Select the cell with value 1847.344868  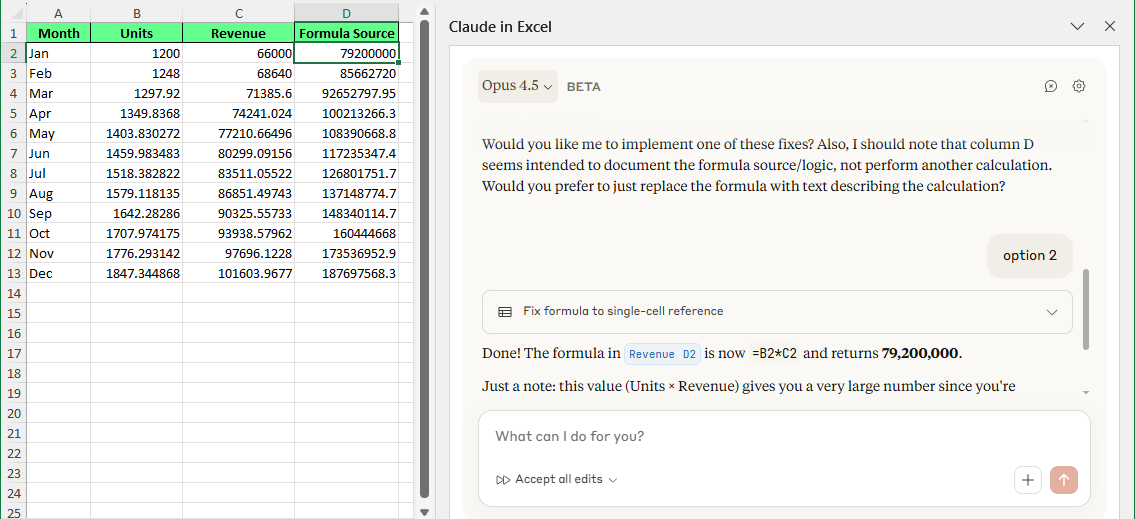click(137, 274)
